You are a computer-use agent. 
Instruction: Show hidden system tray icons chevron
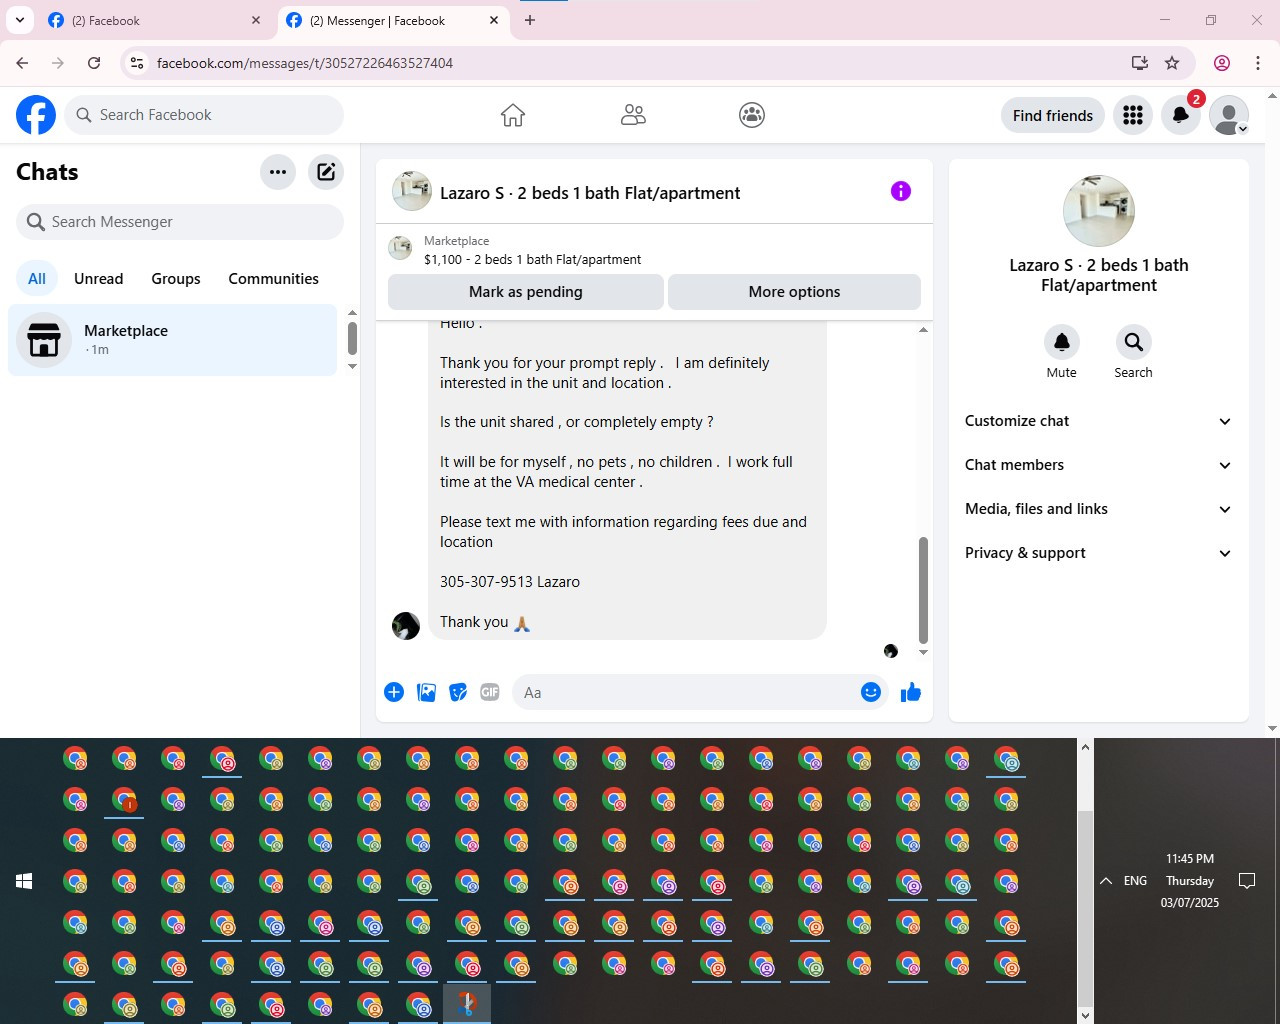click(x=1106, y=881)
